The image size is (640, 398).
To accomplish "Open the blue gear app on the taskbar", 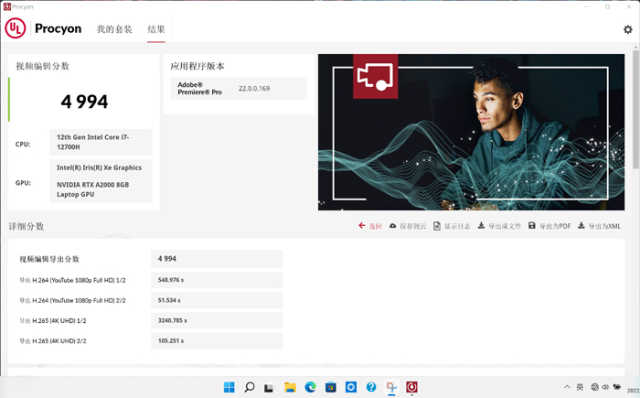I will point(351,387).
